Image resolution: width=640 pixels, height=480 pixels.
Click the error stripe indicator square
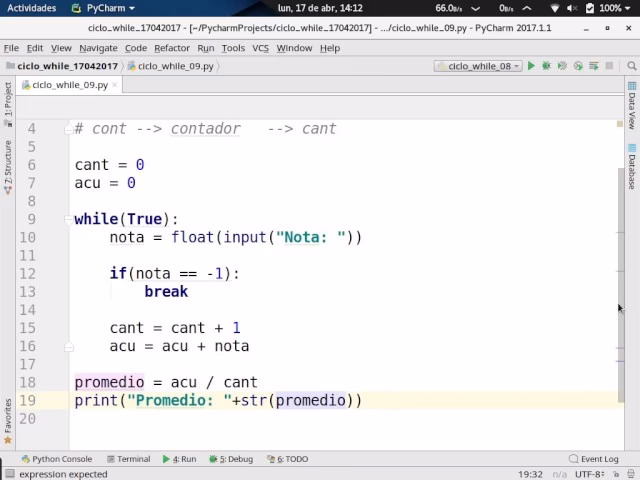[620, 124]
